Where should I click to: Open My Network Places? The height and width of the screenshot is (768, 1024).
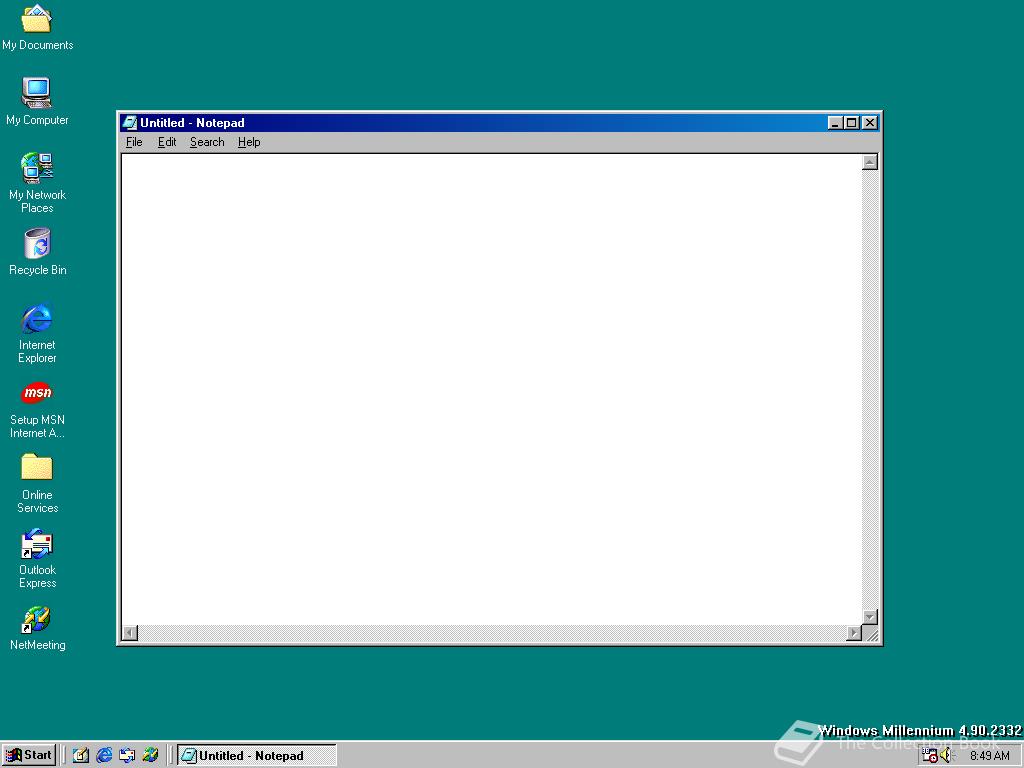(37, 168)
